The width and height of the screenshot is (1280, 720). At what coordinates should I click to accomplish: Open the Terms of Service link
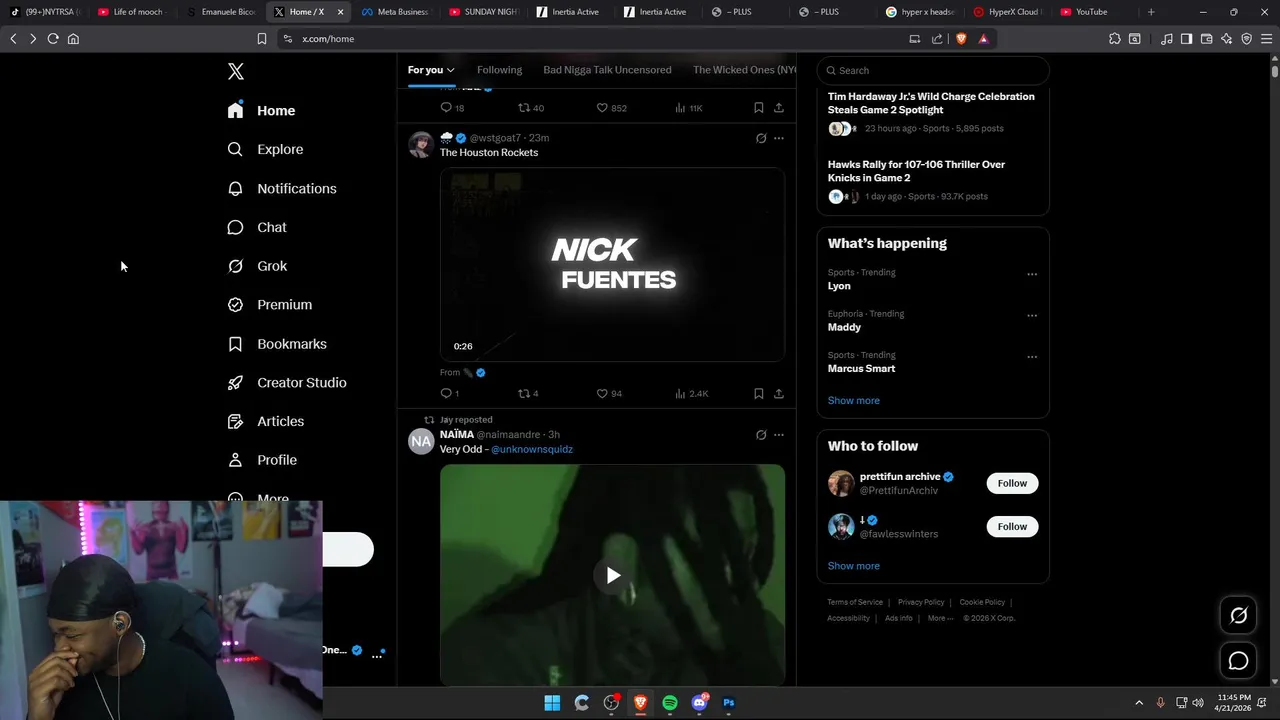pyautogui.click(x=855, y=602)
